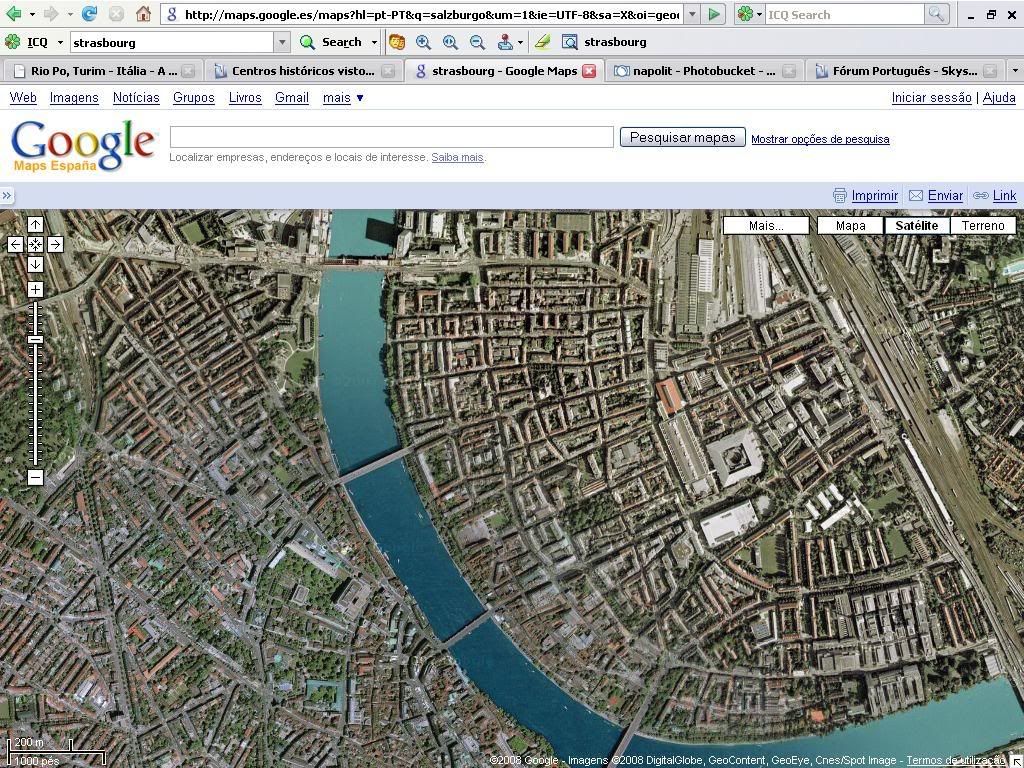Pan the map up with arrow button

tap(35, 225)
